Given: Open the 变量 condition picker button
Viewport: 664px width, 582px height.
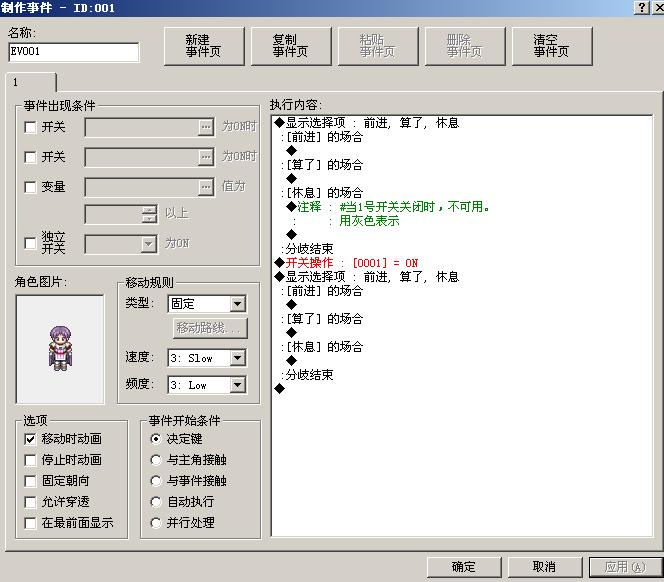Looking at the screenshot, I should (206, 187).
